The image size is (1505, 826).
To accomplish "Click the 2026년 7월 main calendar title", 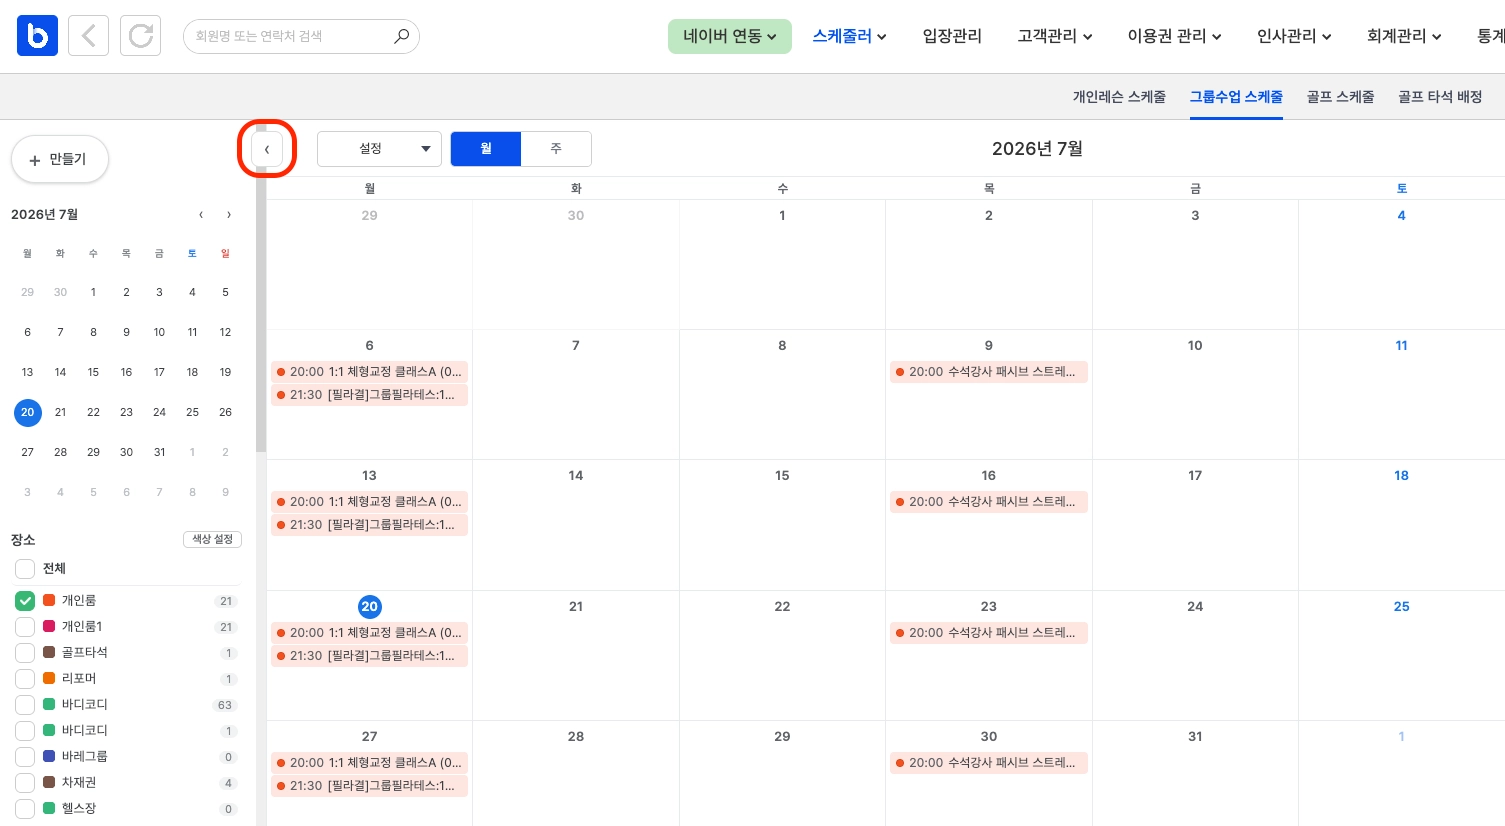I will pyautogui.click(x=1037, y=149).
